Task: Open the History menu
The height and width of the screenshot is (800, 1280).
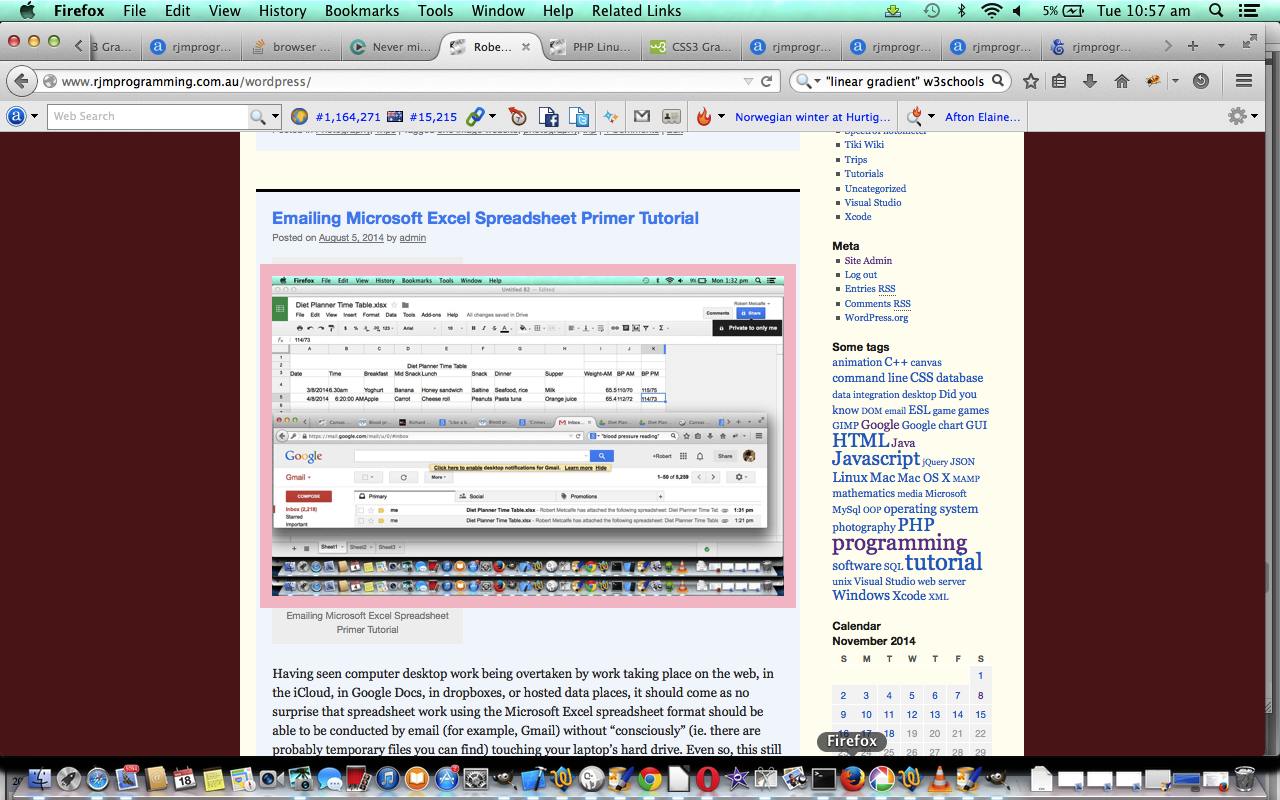Action: [282, 11]
